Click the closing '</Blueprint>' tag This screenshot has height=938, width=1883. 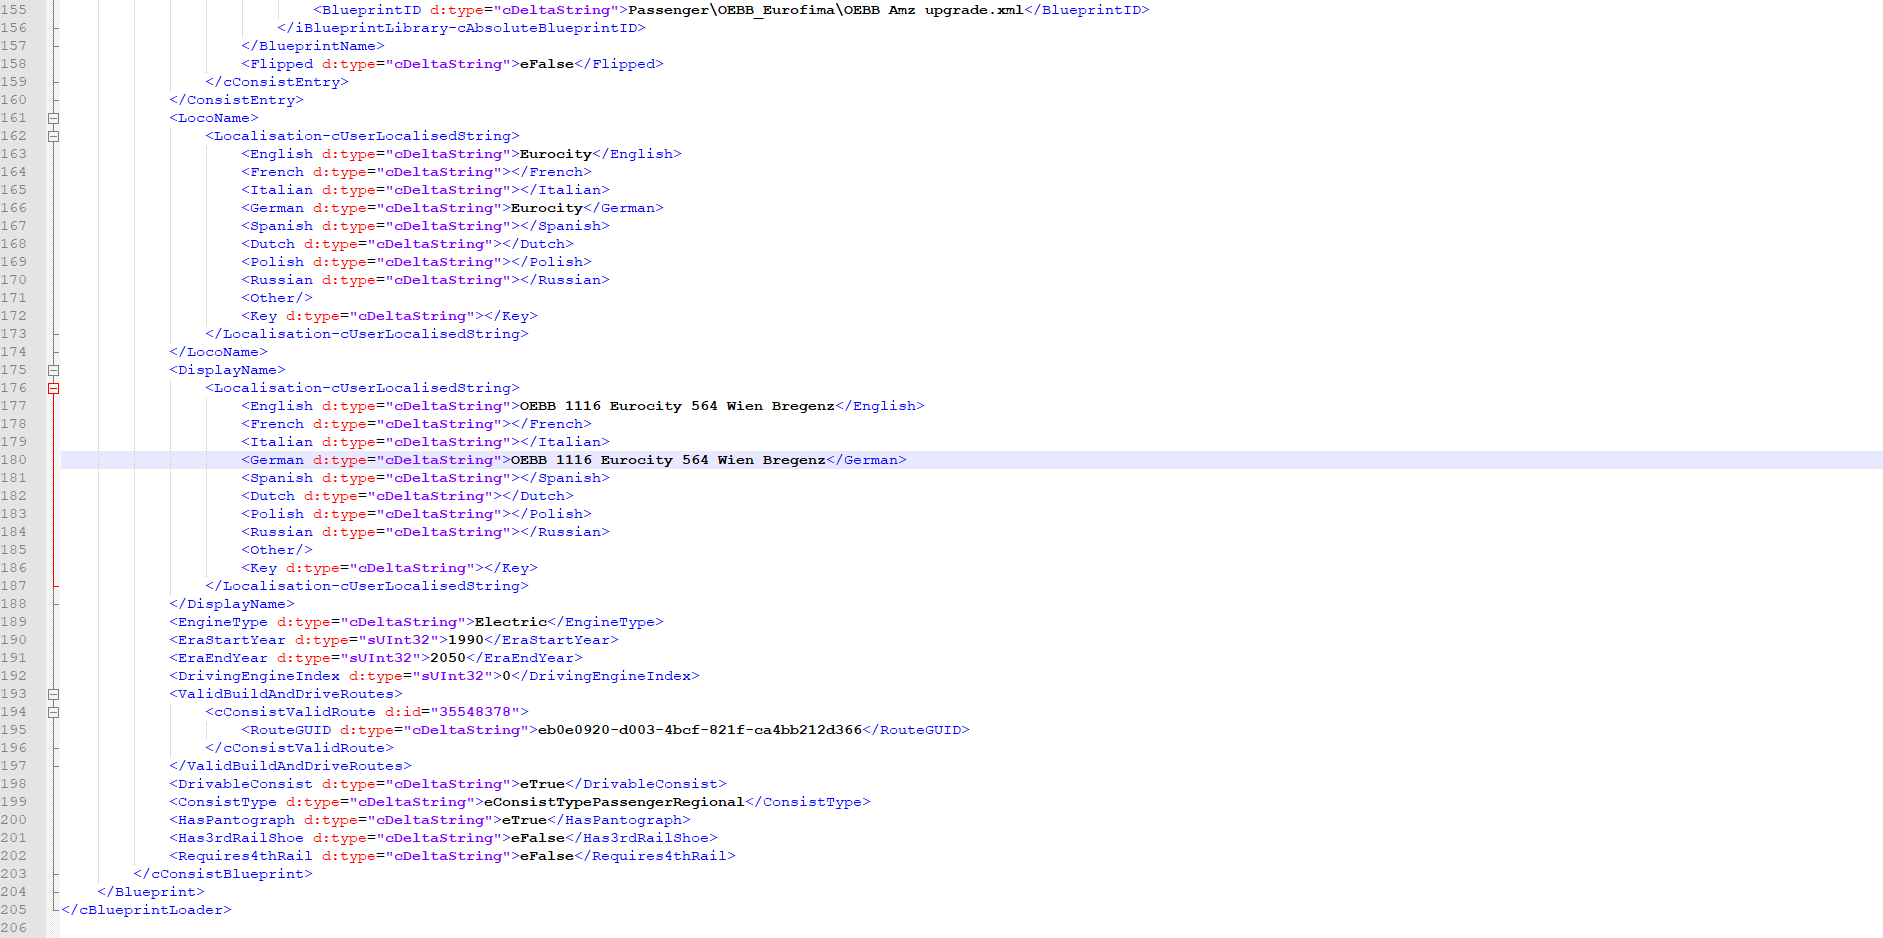pyautogui.click(x=151, y=892)
